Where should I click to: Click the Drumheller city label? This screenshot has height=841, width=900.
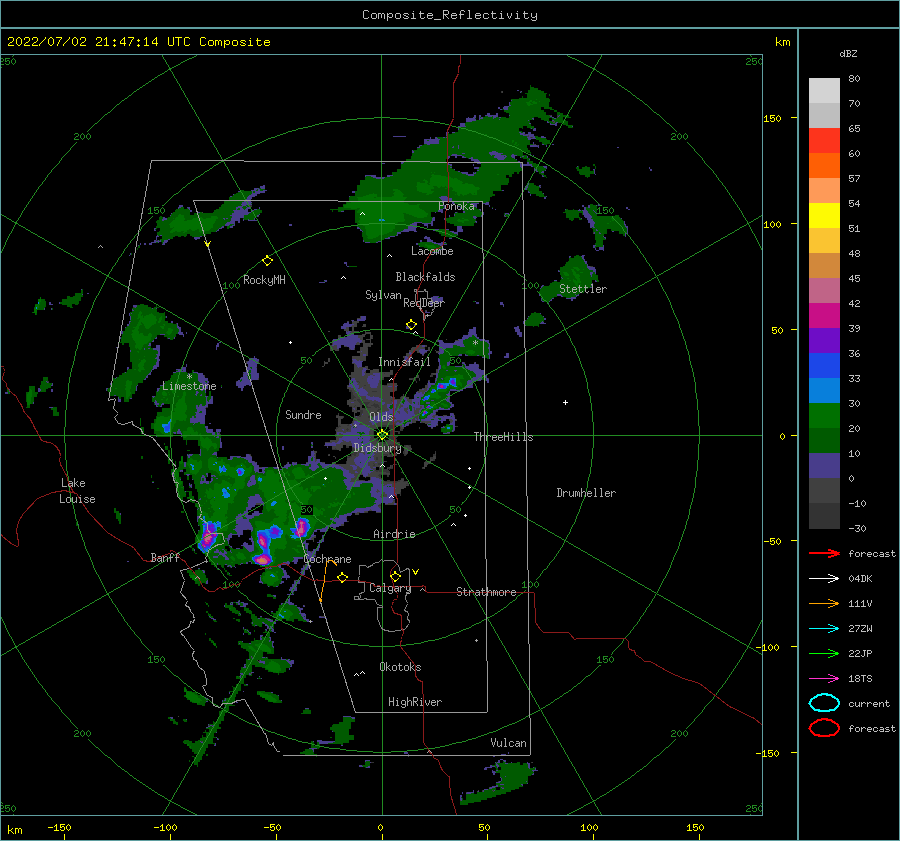click(586, 493)
